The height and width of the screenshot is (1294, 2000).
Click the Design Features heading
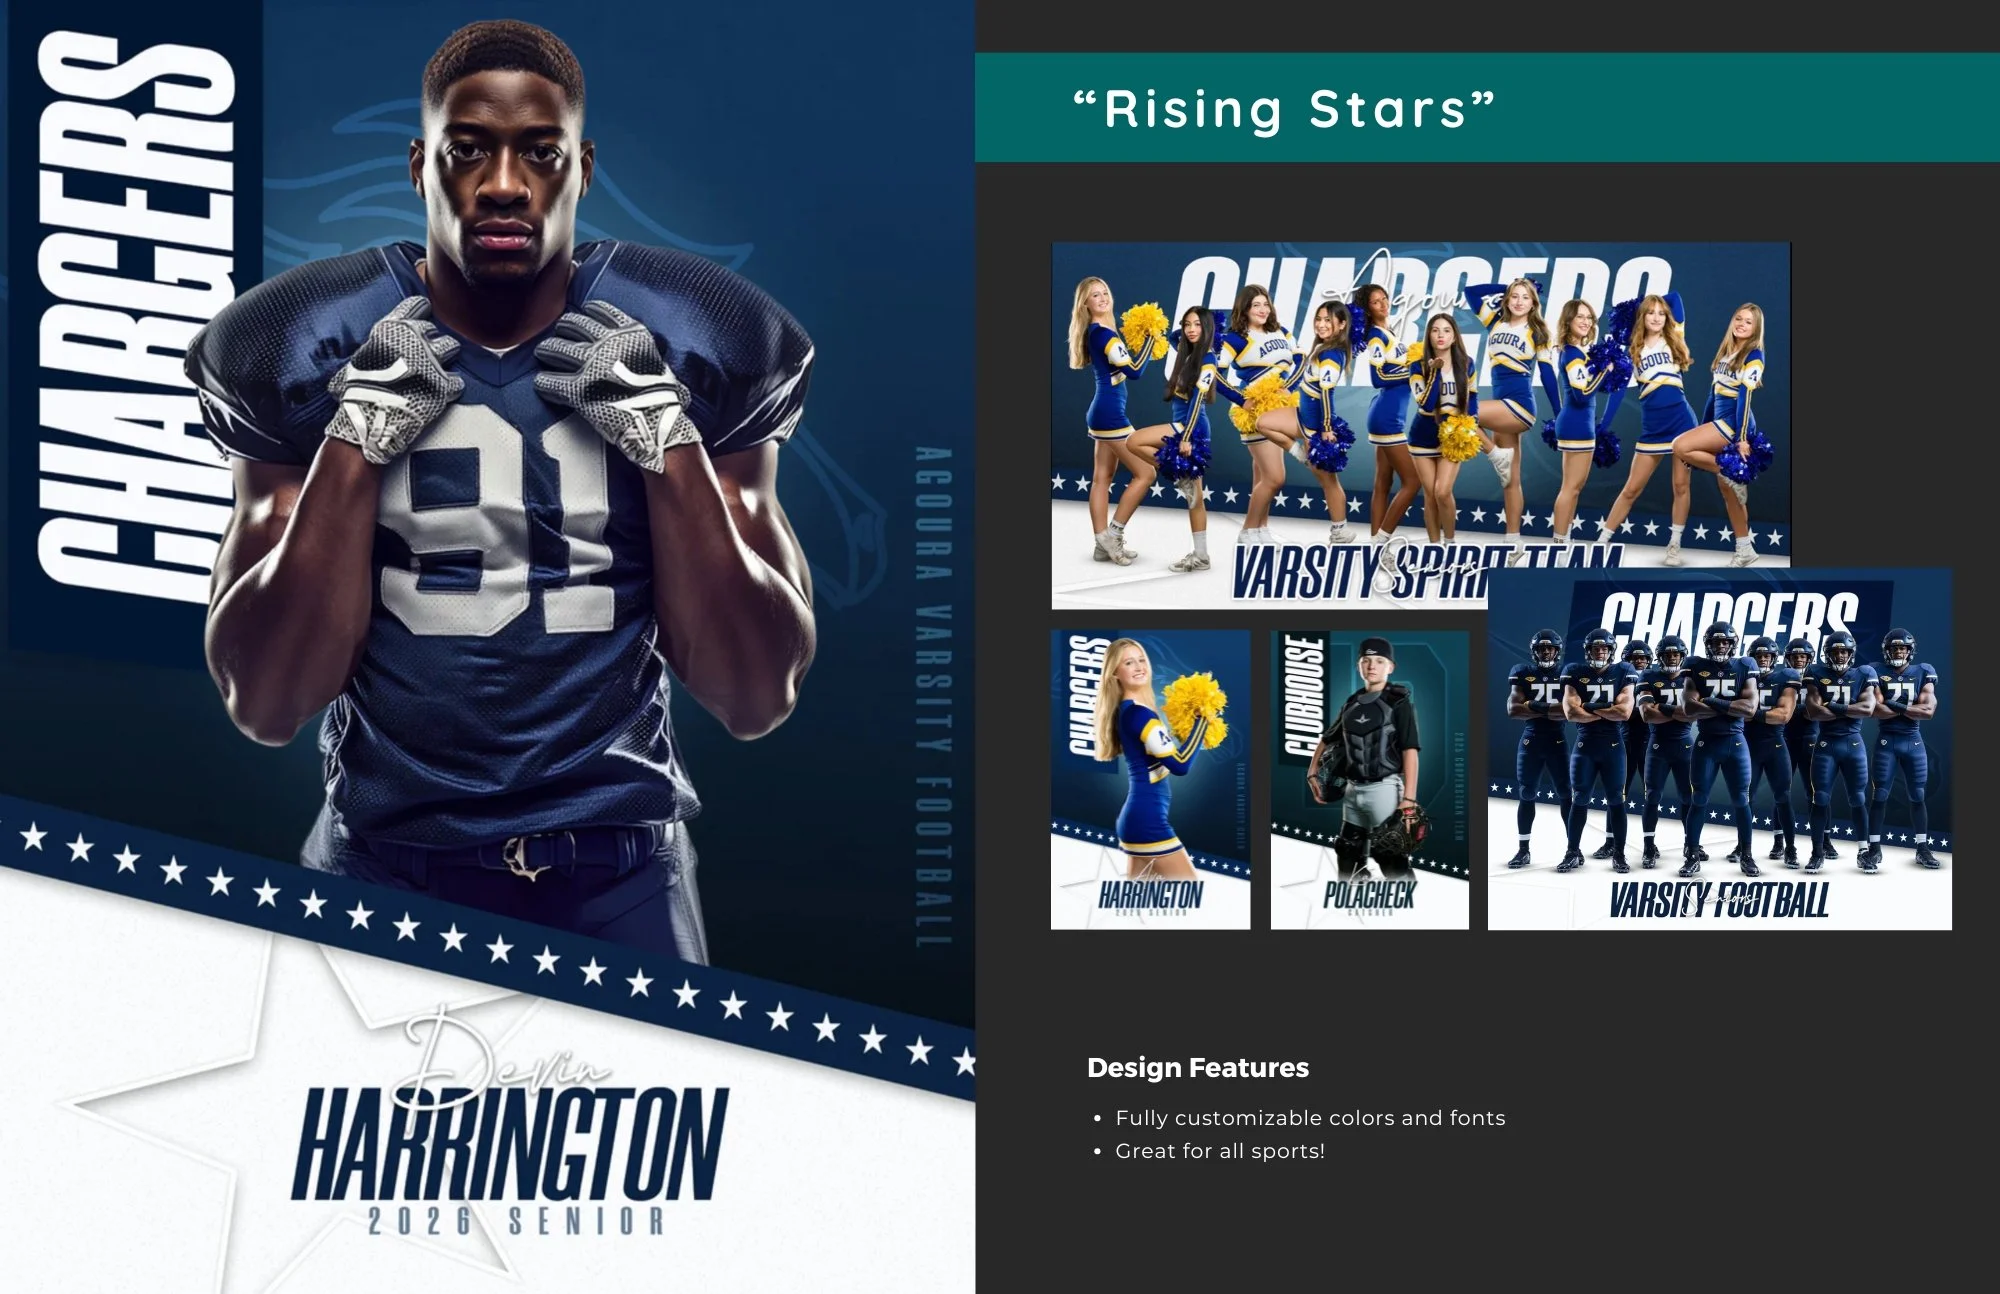tap(1197, 1068)
